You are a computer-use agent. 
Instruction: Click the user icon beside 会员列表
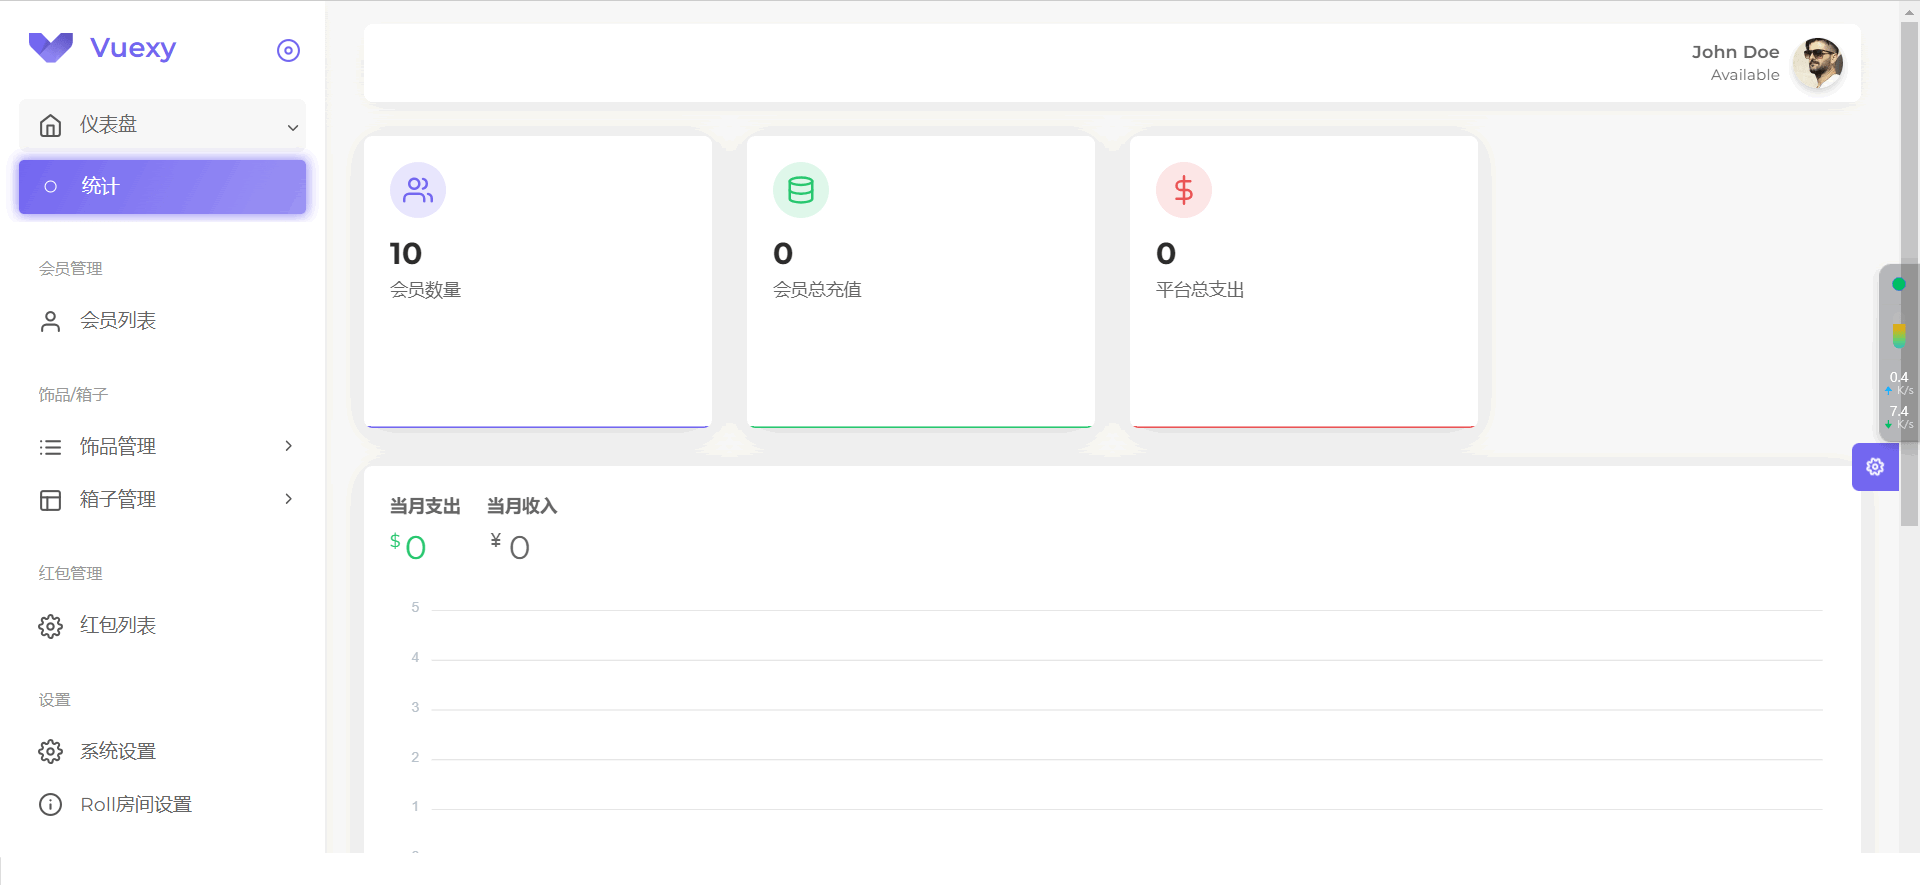point(50,321)
